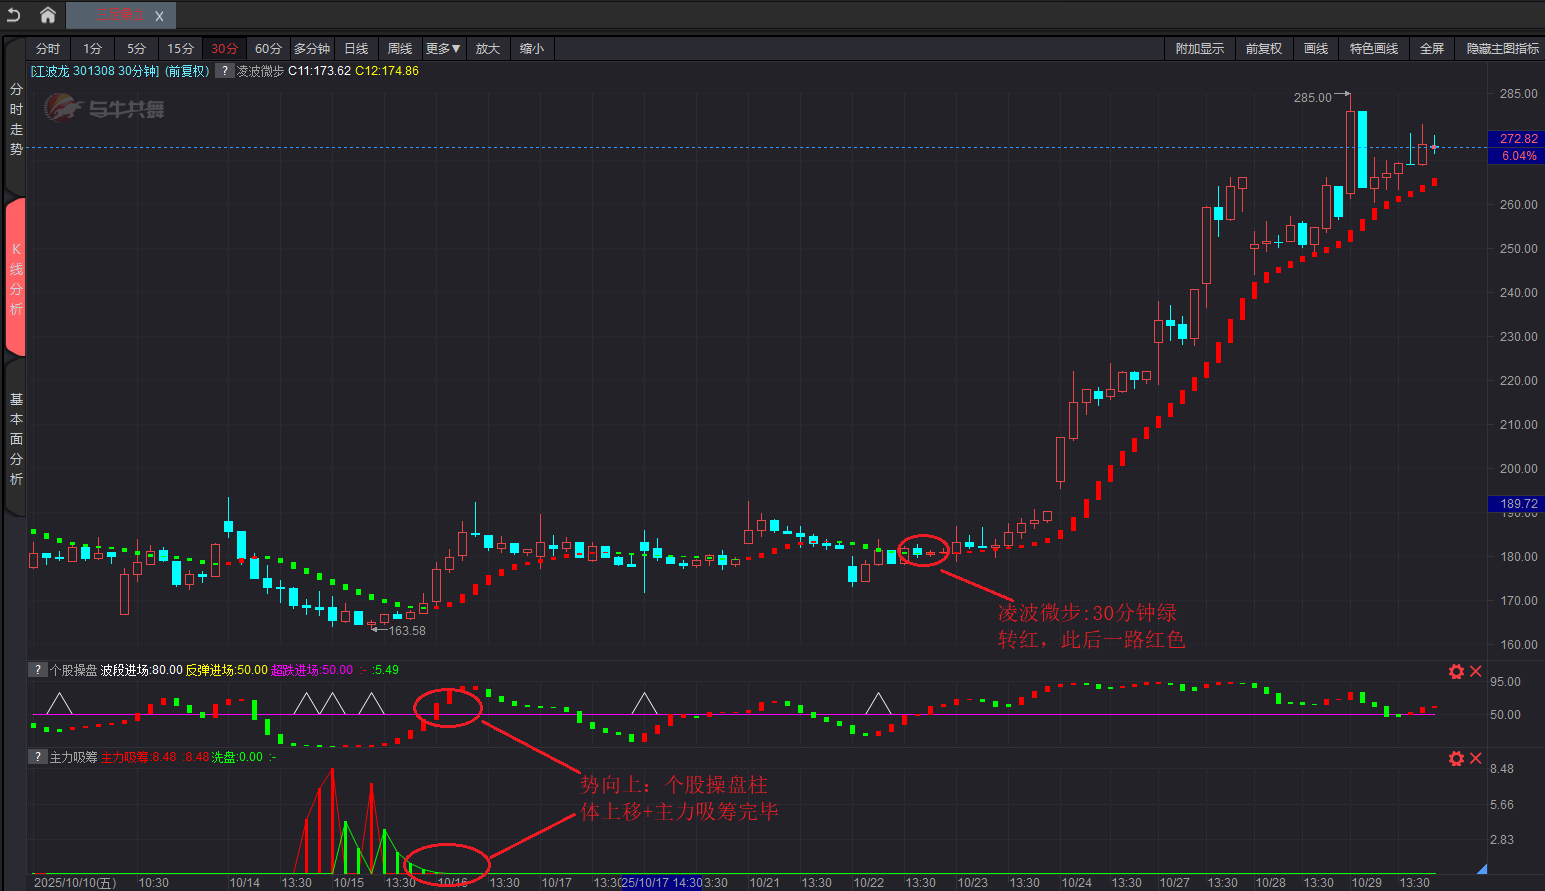Click the 272.82 current price marker

[1518, 139]
